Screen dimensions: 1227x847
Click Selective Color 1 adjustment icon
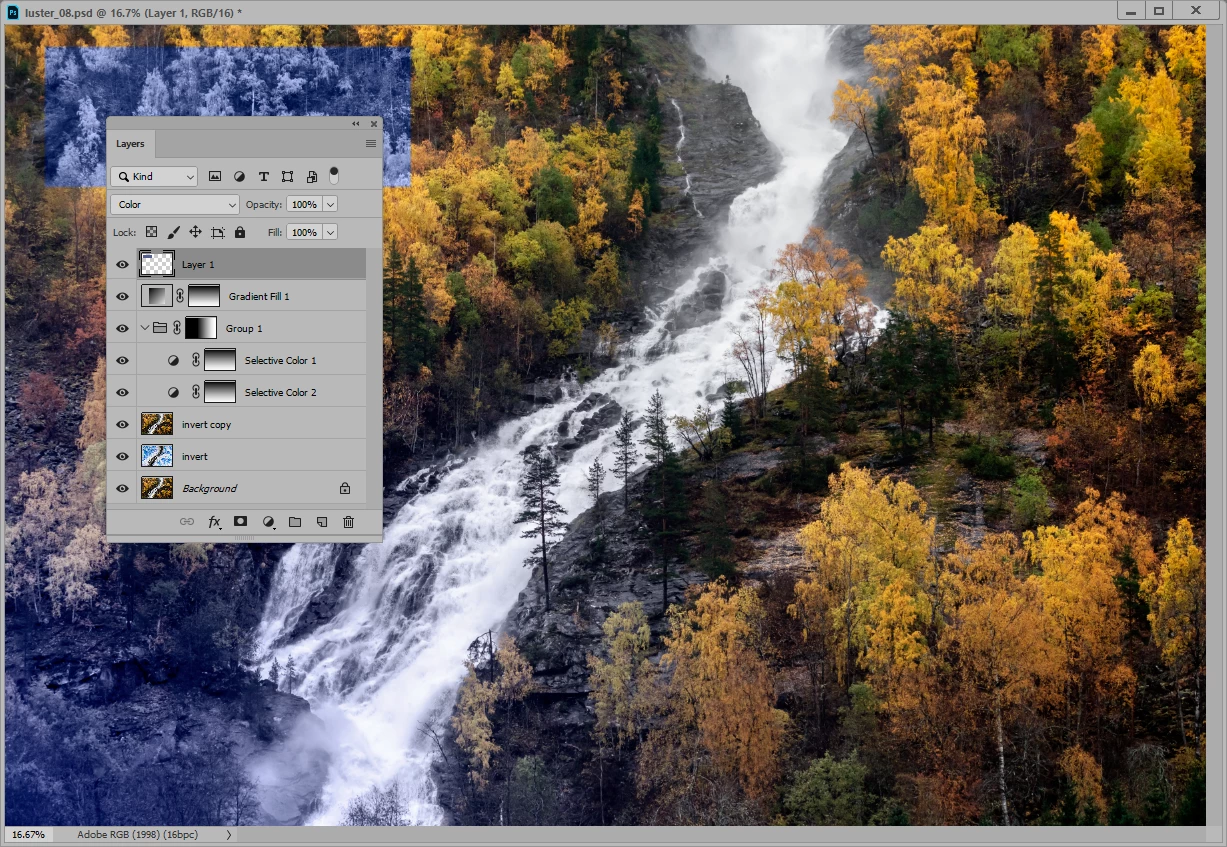point(174,361)
